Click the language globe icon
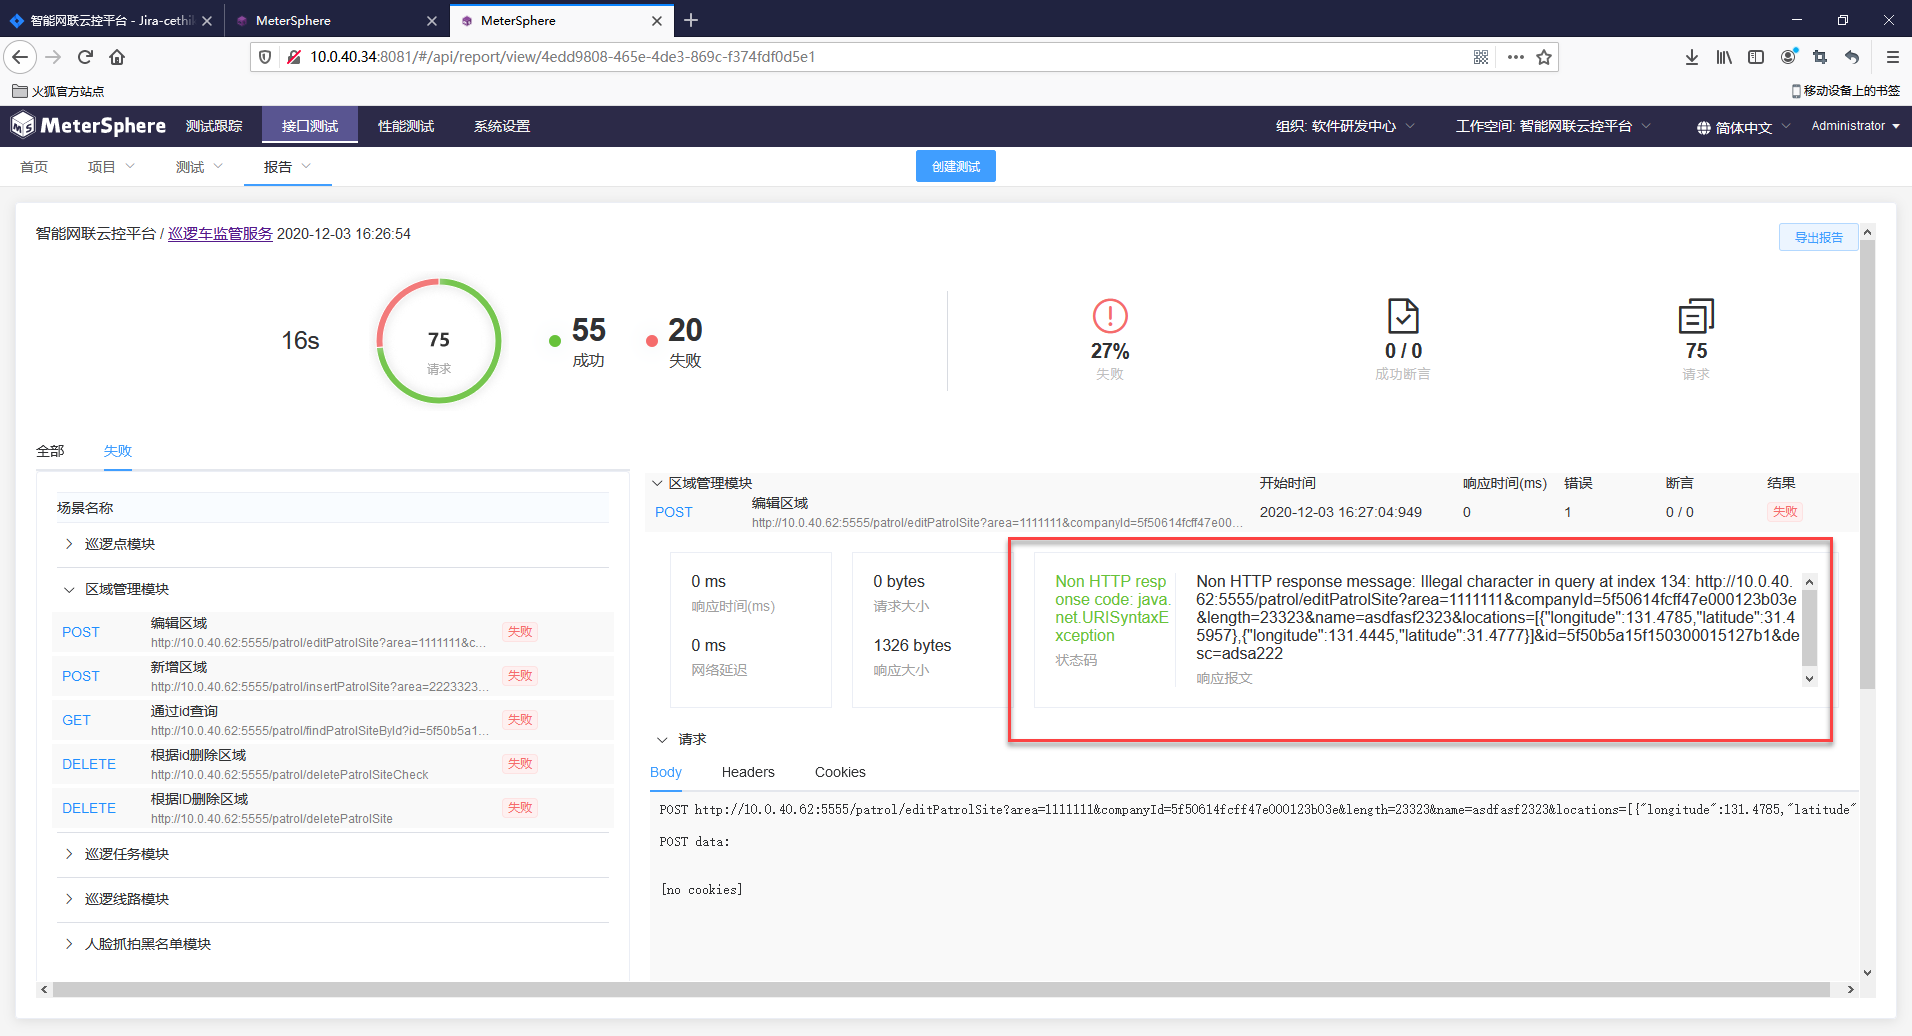This screenshot has height=1036, width=1912. (x=1704, y=127)
